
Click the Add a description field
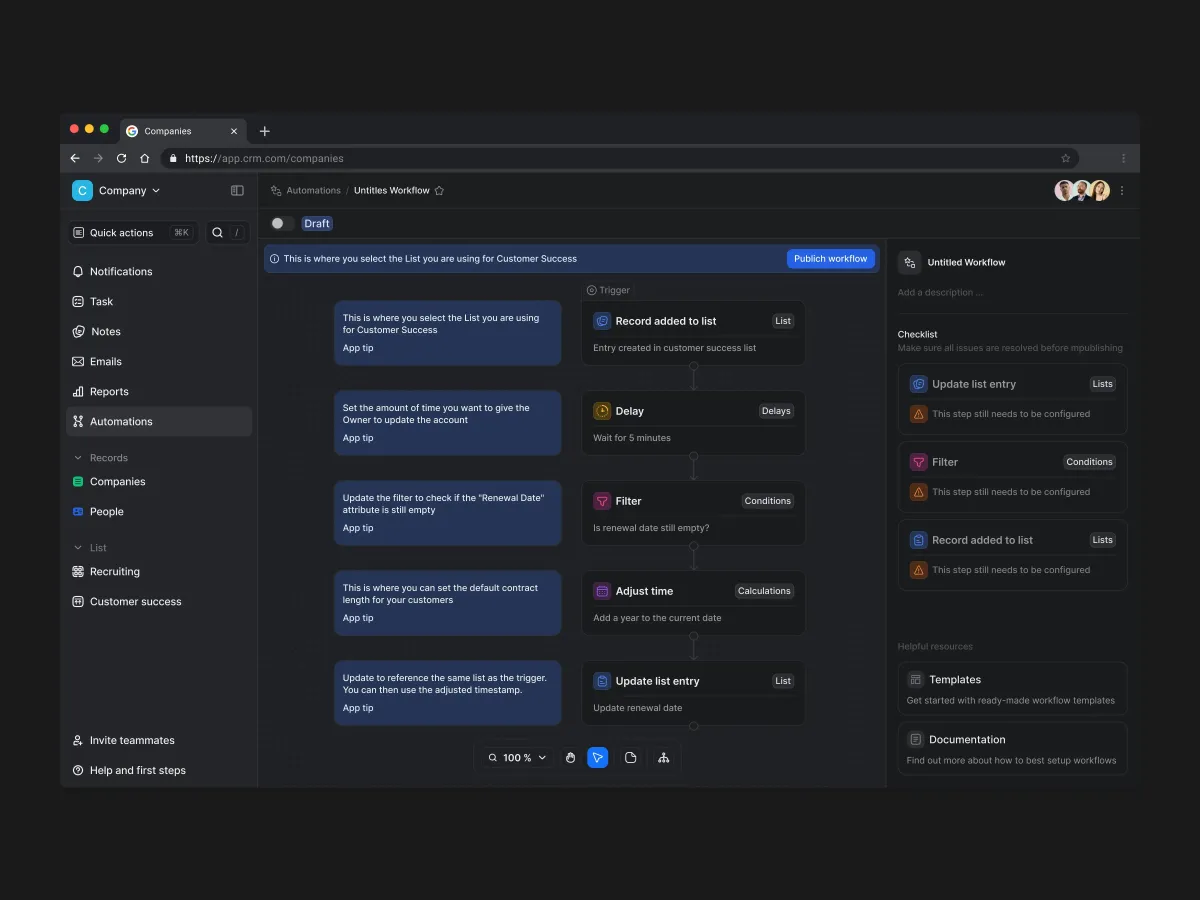[940, 293]
